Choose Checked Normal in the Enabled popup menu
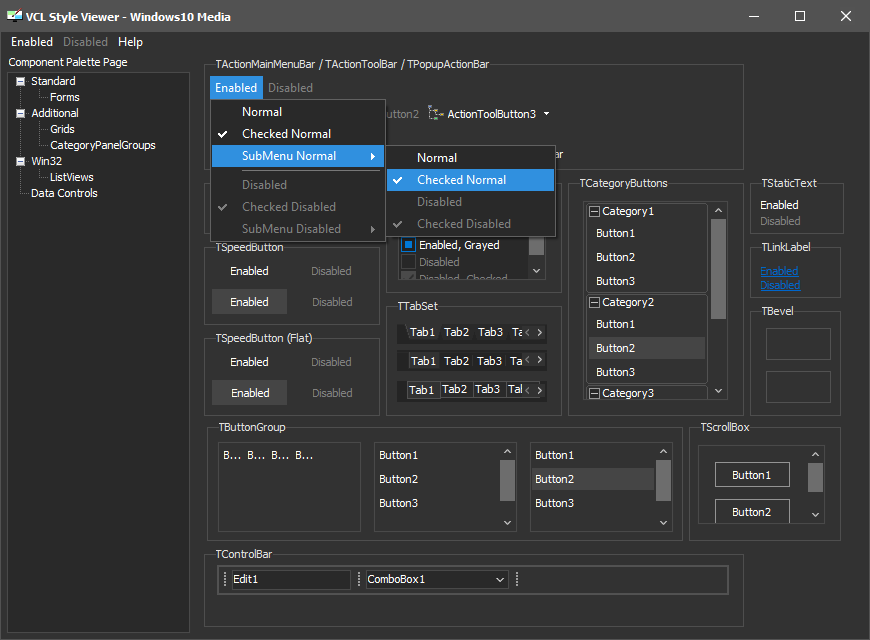This screenshot has height=640, width=870. [x=299, y=134]
